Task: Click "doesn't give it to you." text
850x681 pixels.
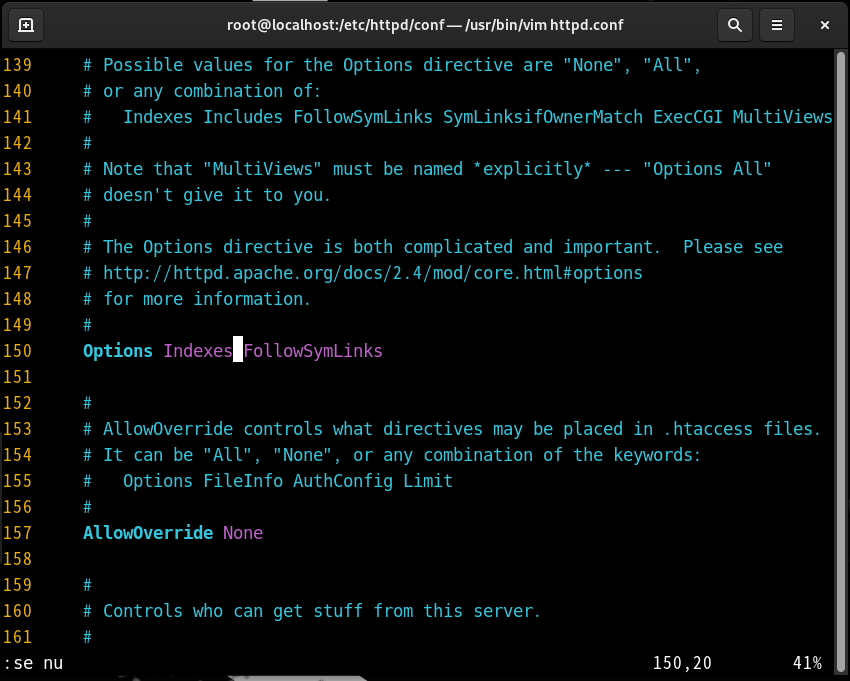Action: click(217, 195)
